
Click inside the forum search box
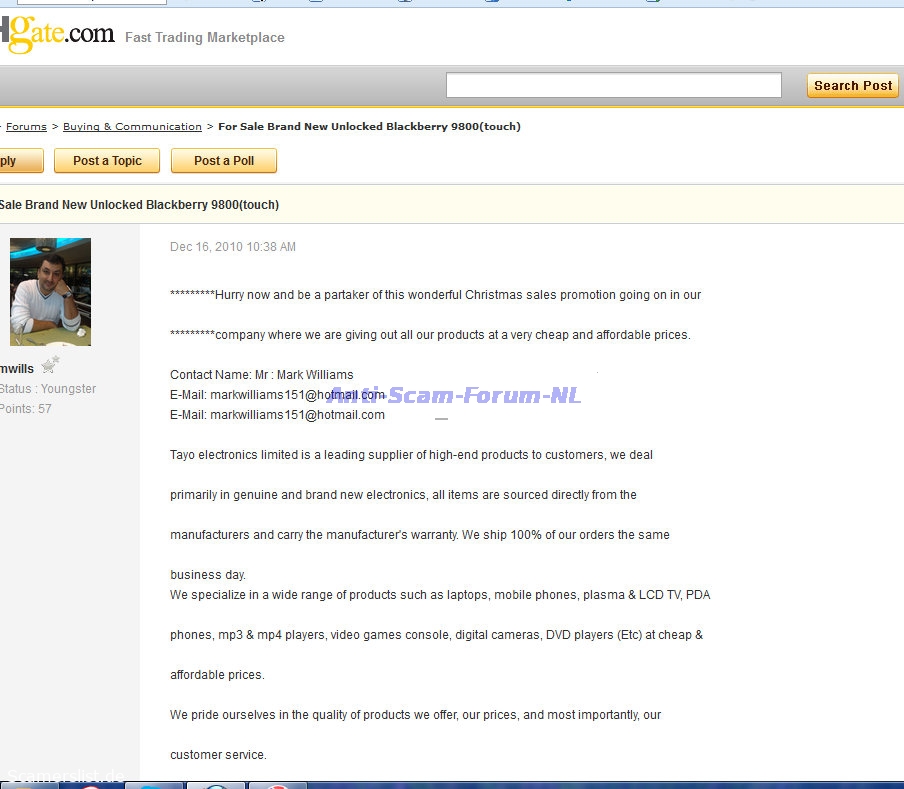coord(613,86)
